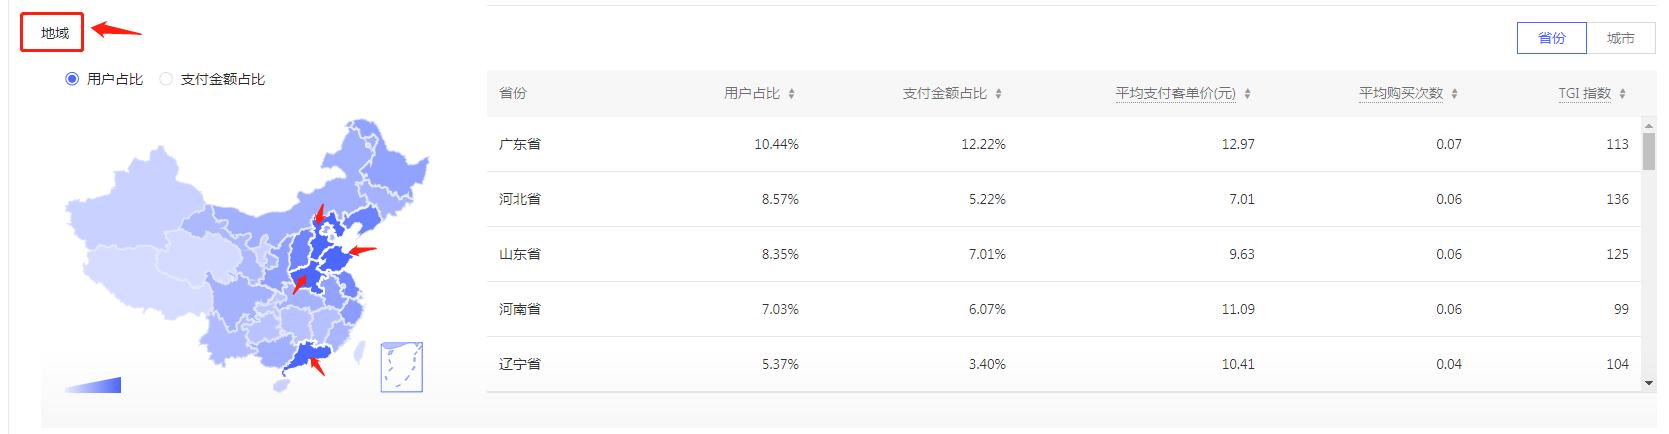Sort by 平均支付客单价 column arrows

[1247, 94]
